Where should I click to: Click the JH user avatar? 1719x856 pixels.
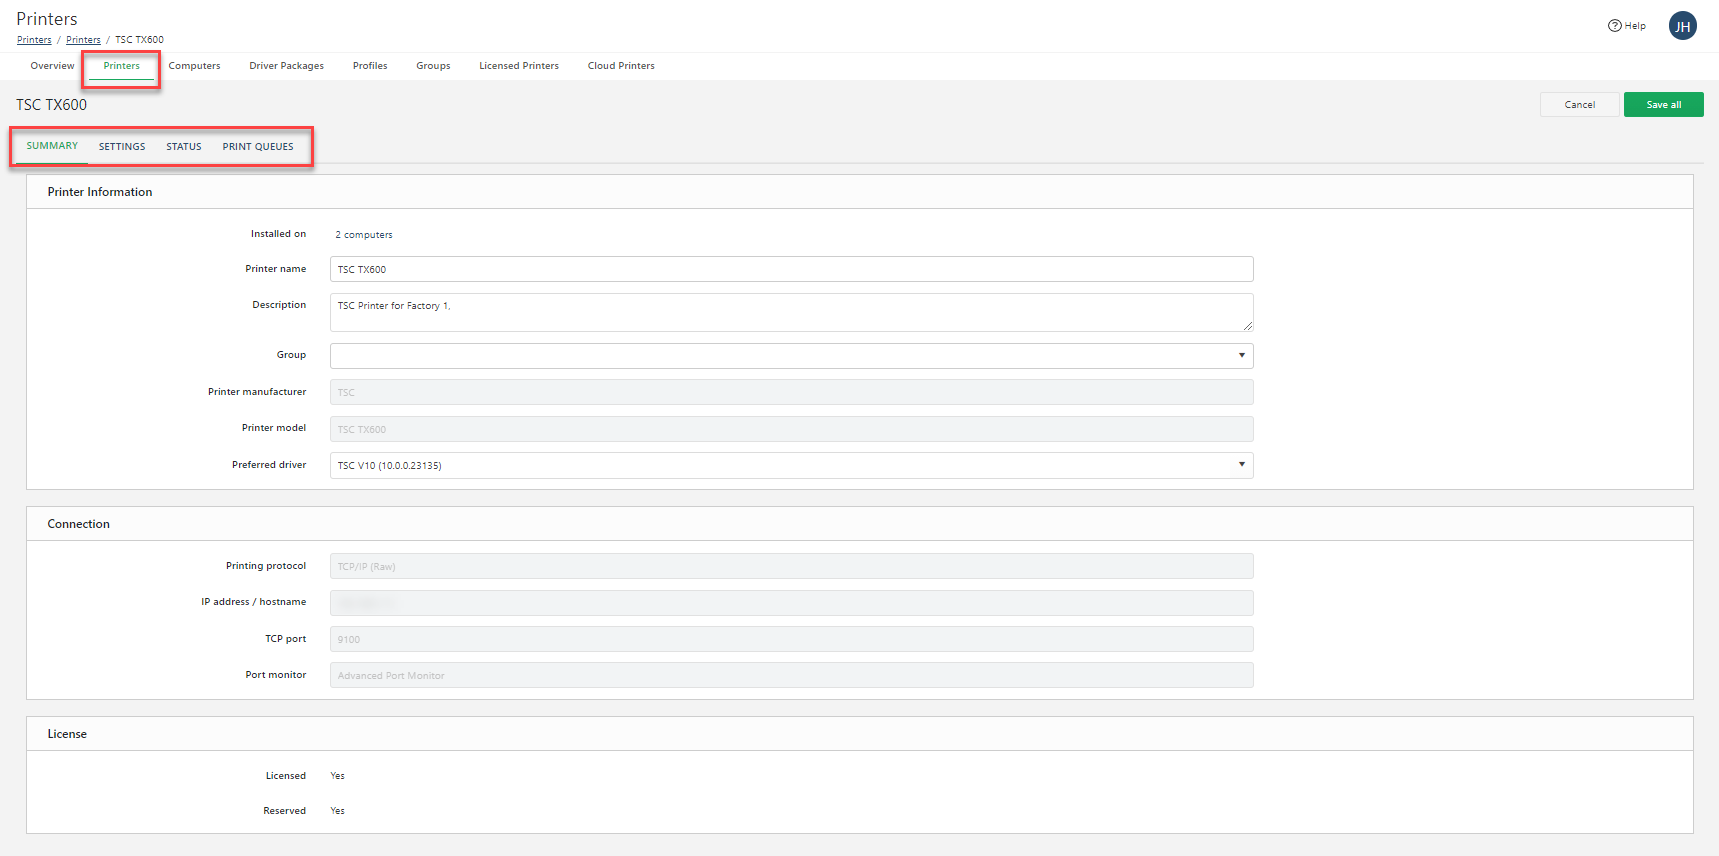click(1682, 26)
